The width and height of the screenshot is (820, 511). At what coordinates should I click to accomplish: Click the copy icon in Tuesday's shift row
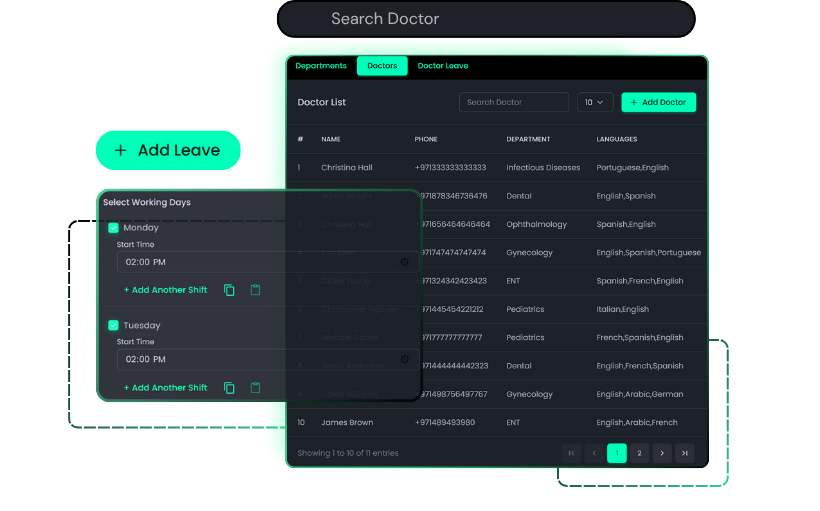[x=229, y=388]
